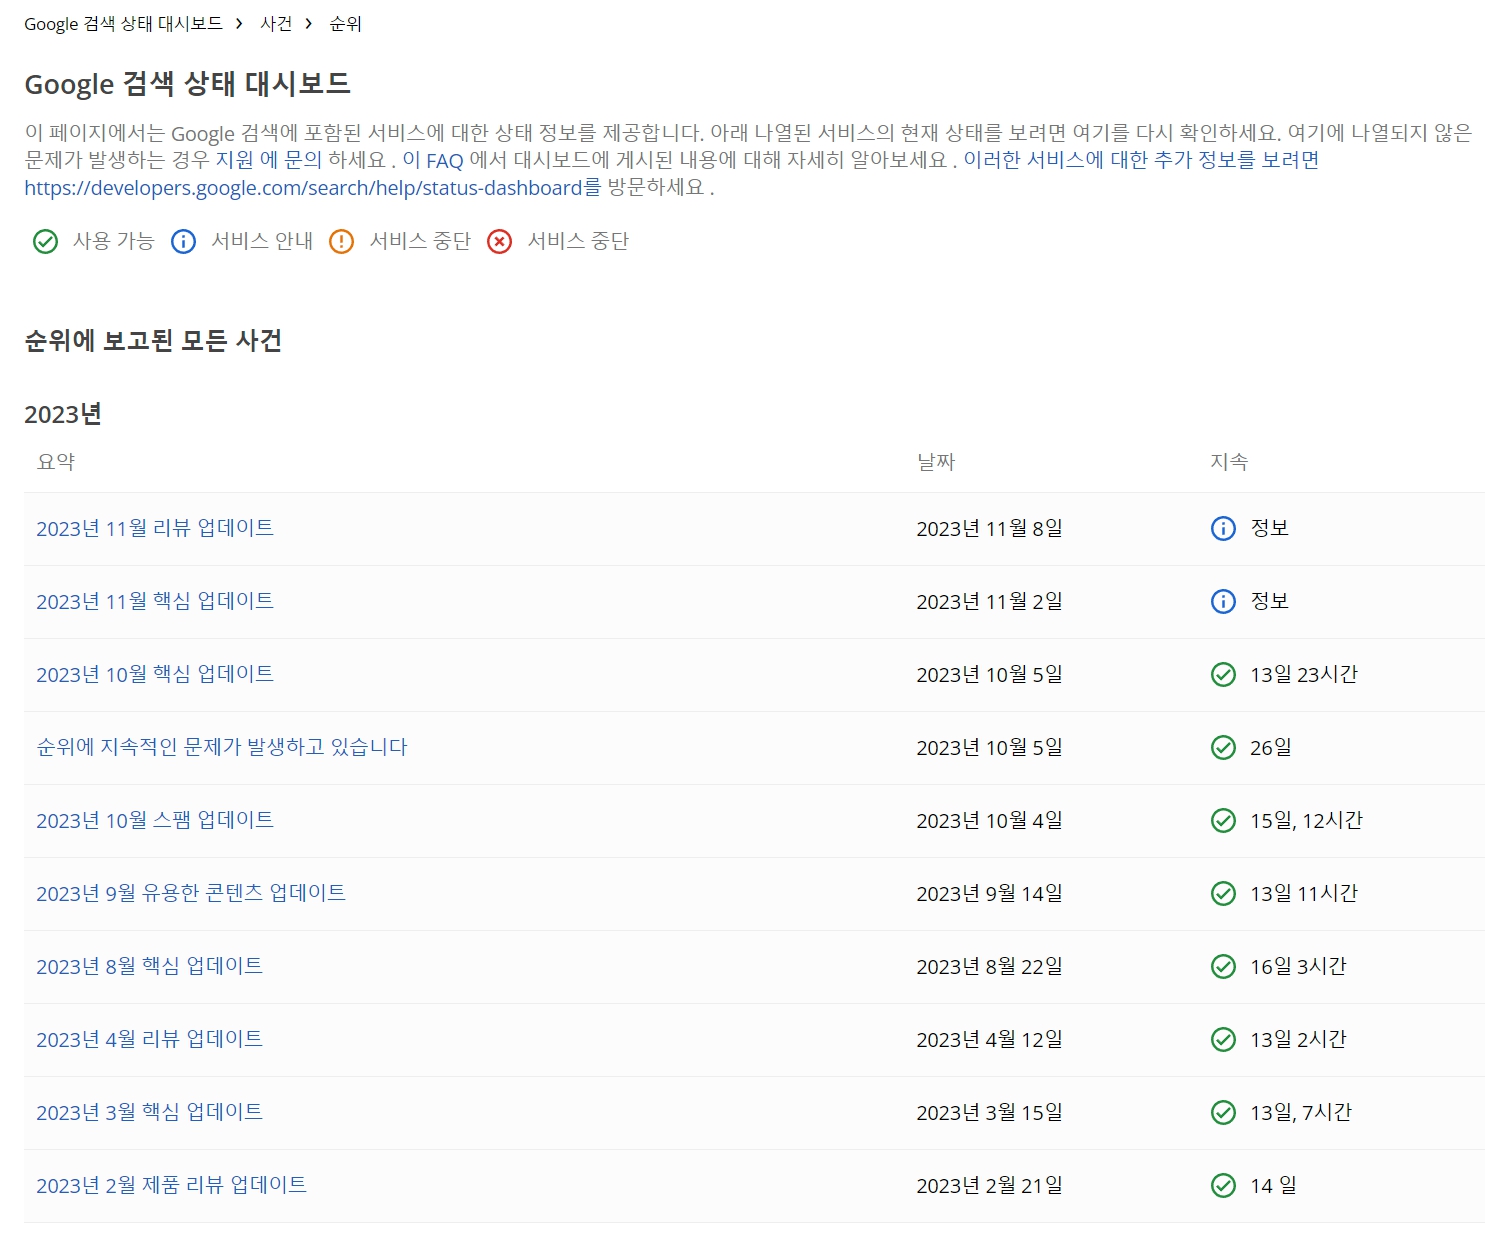Click the duration text 15일, 12시간
This screenshot has height=1252, width=1485.
[1306, 821]
